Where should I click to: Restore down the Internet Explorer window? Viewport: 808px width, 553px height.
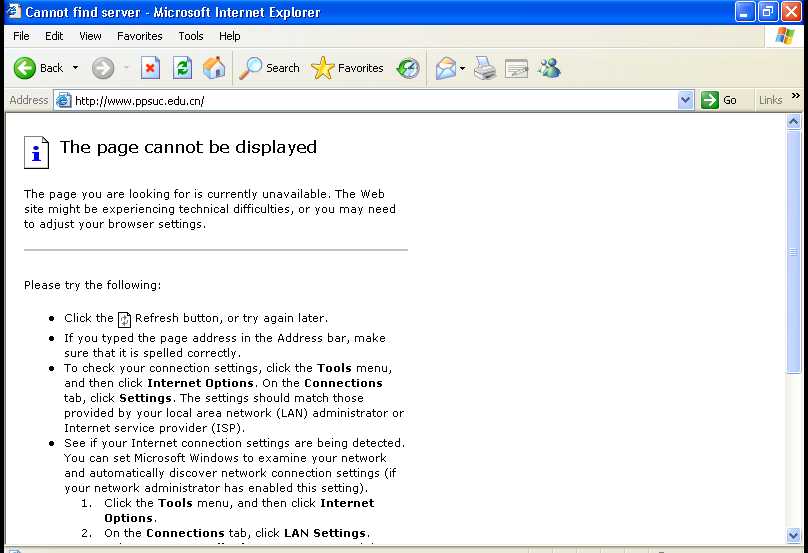[767, 12]
